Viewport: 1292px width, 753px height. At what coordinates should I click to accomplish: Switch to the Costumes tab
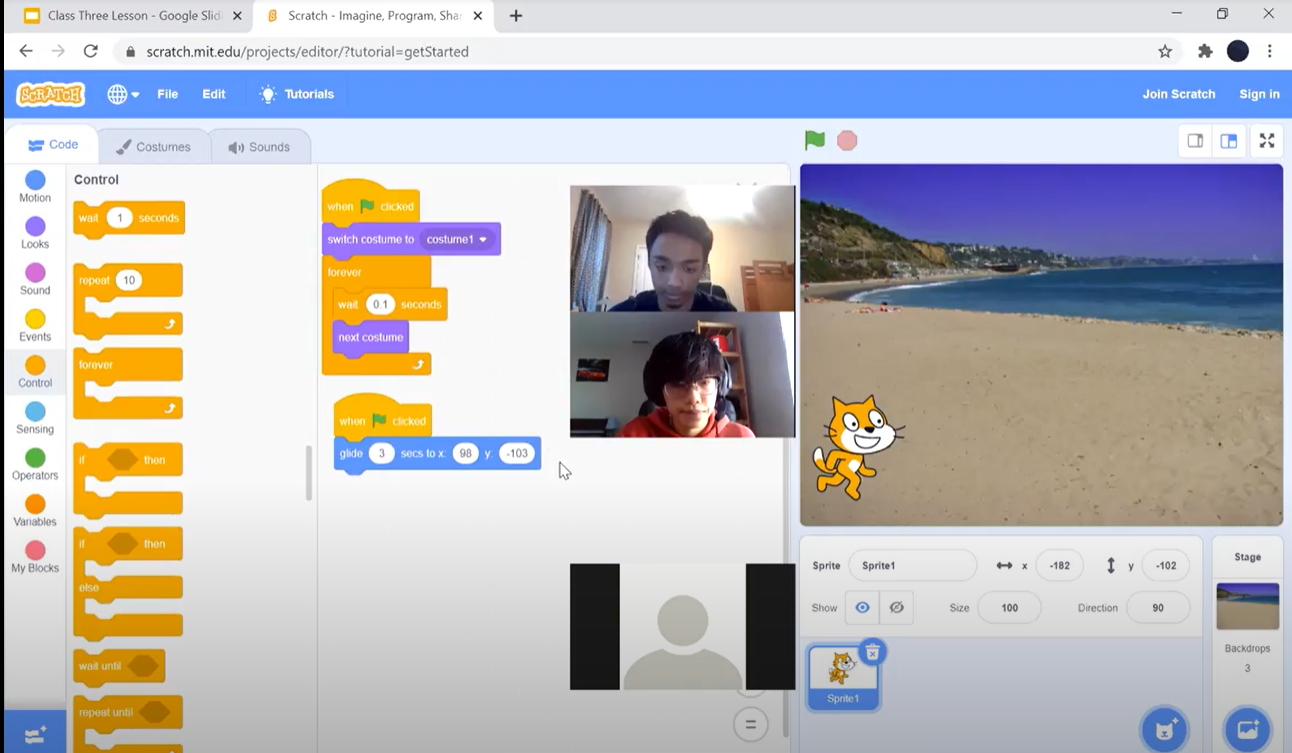[154, 147]
